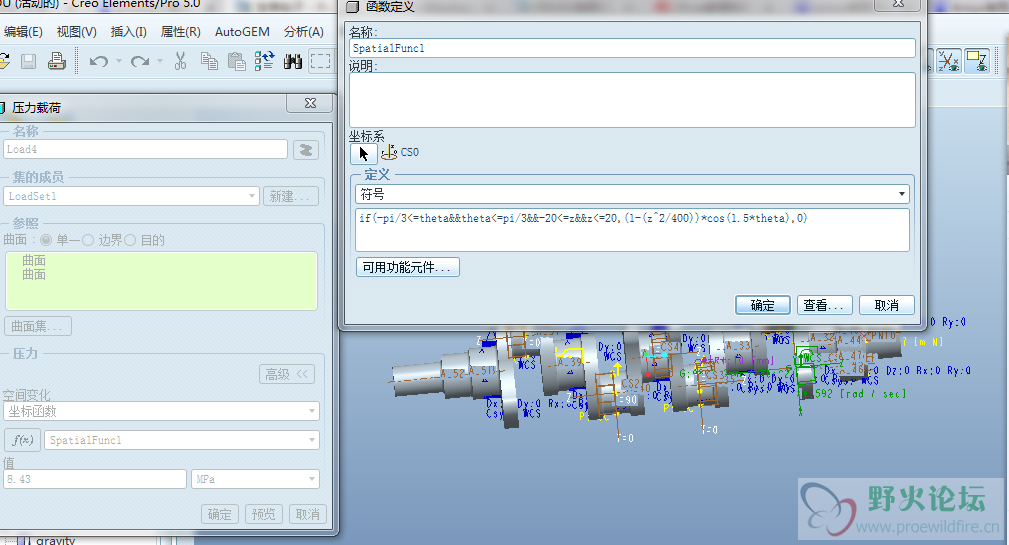1009x545 pixels.
Task: Open the 分析(A) menu
Action: point(304,32)
